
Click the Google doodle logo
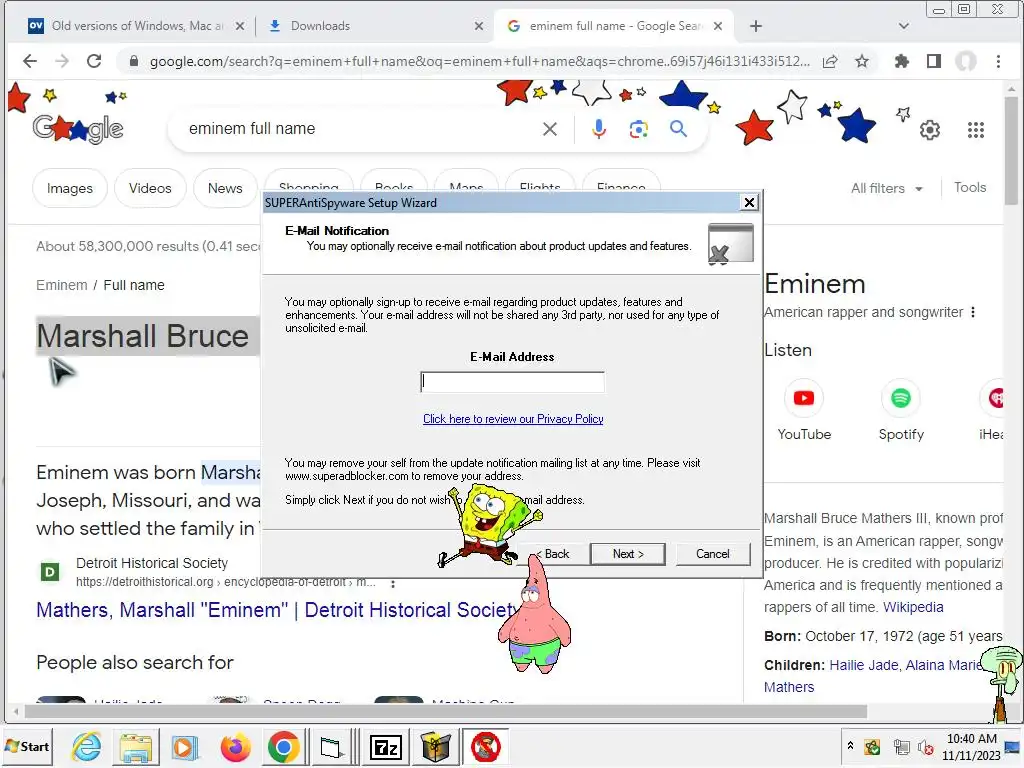[x=78, y=129]
